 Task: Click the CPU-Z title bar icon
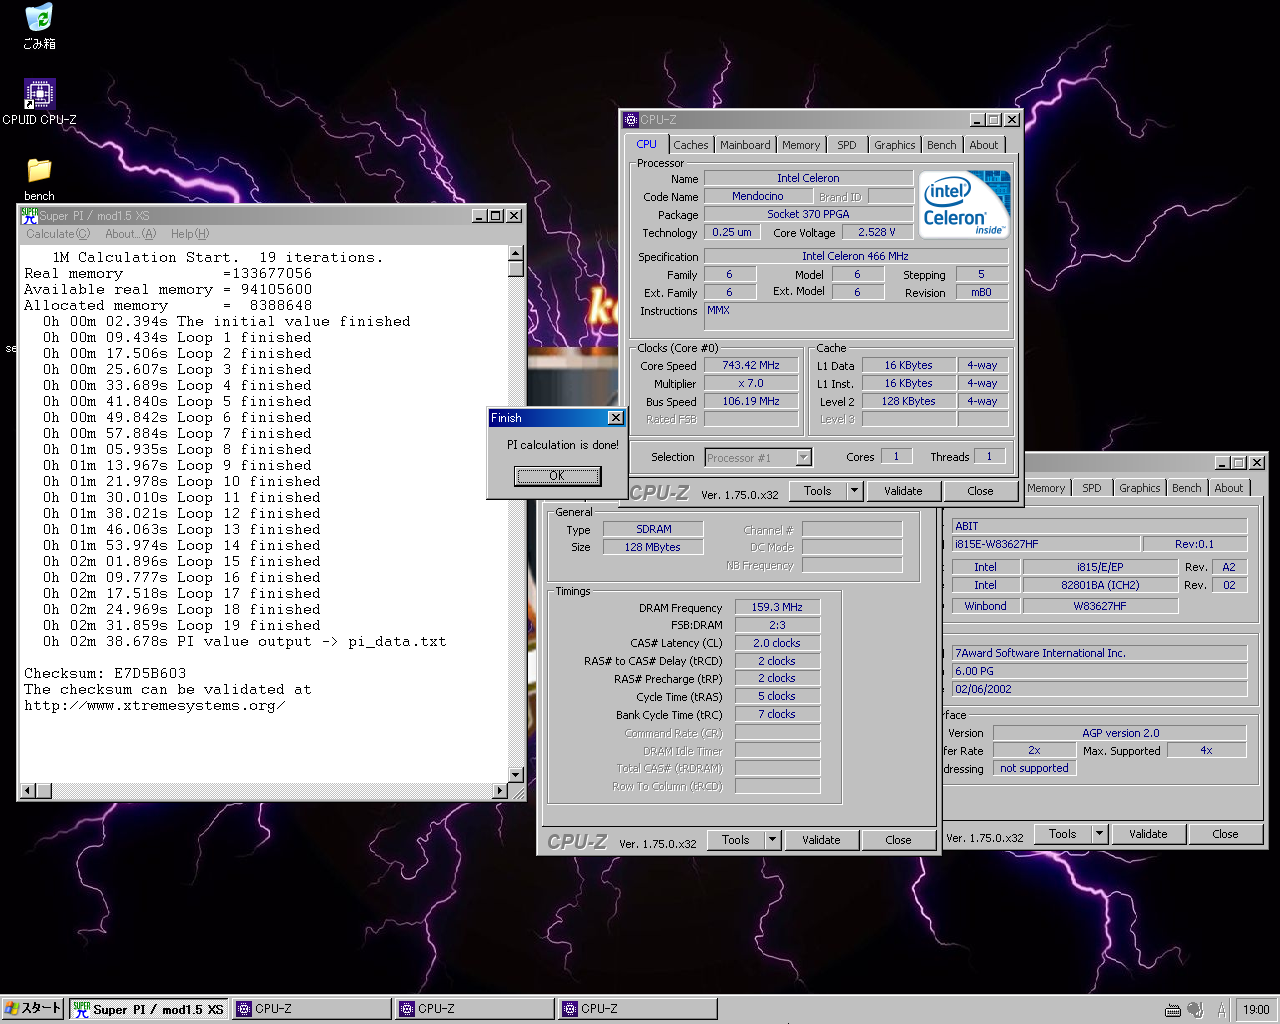pos(631,119)
